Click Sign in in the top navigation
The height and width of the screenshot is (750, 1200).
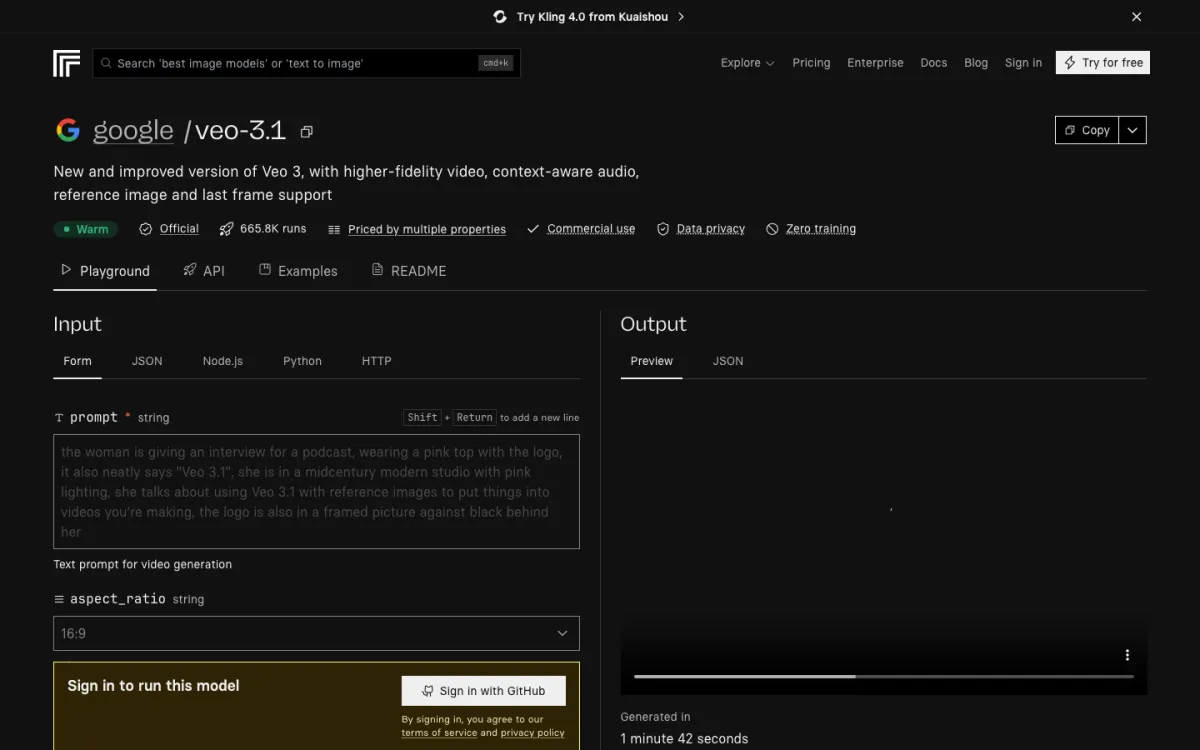click(1023, 63)
